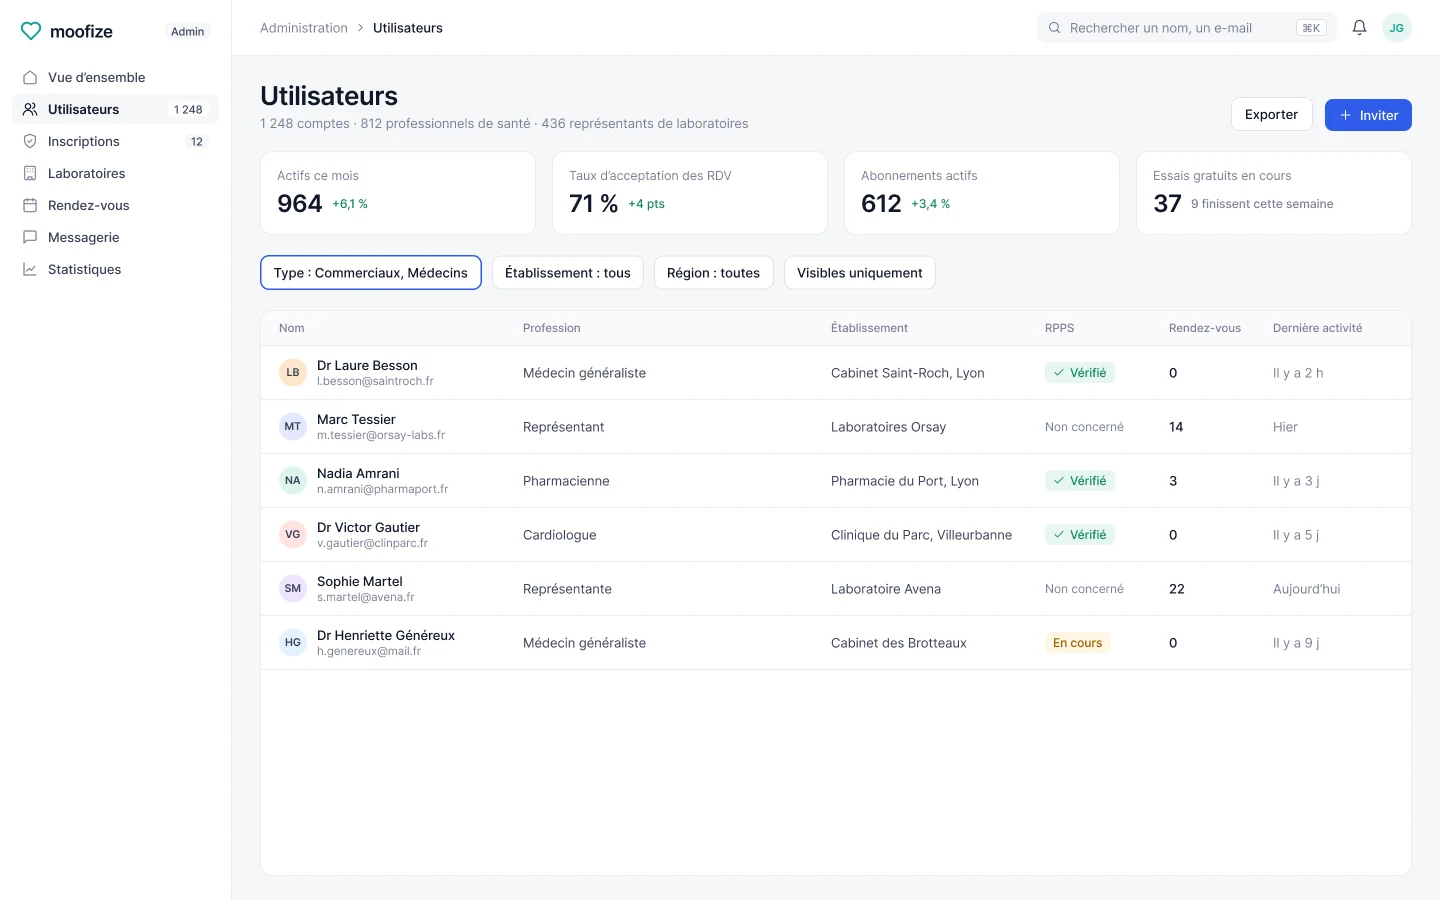
Task: Click the Administration breadcrumb link
Action: [x=304, y=28]
